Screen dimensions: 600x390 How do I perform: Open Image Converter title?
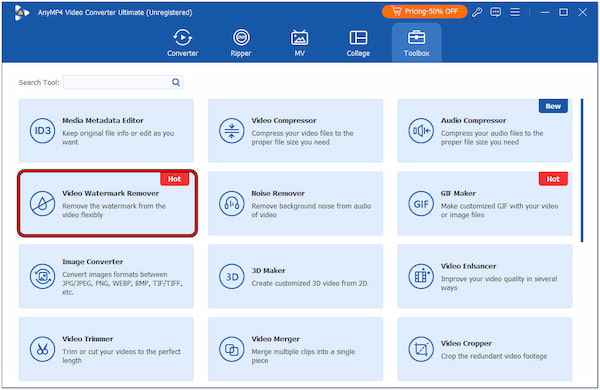click(93, 262)
